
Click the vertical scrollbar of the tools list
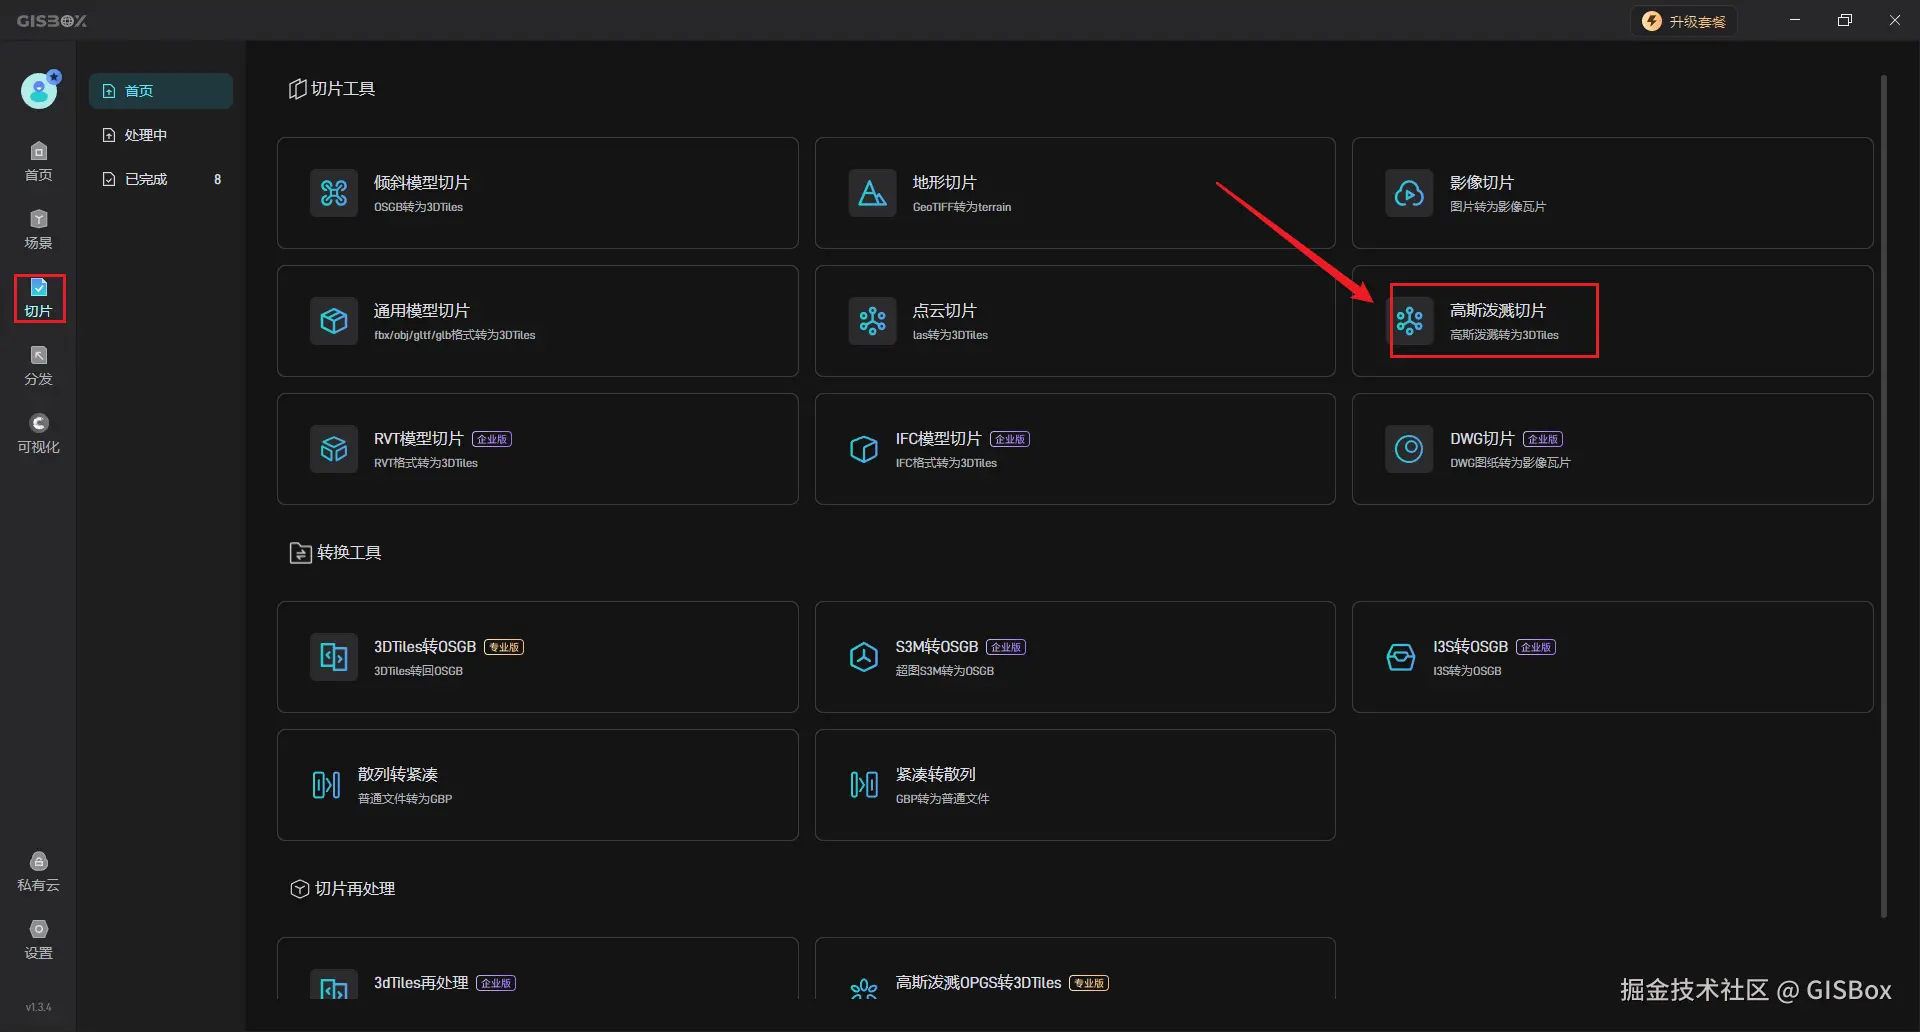coord(1884,496)
